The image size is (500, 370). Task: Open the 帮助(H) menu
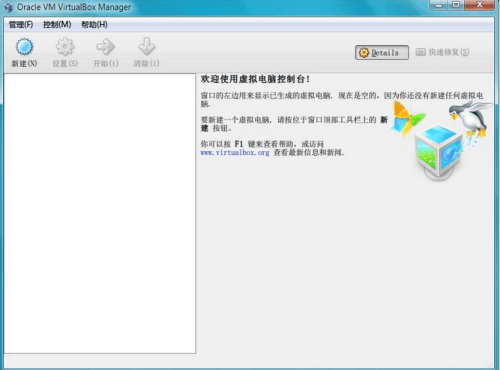pos(94,25)
